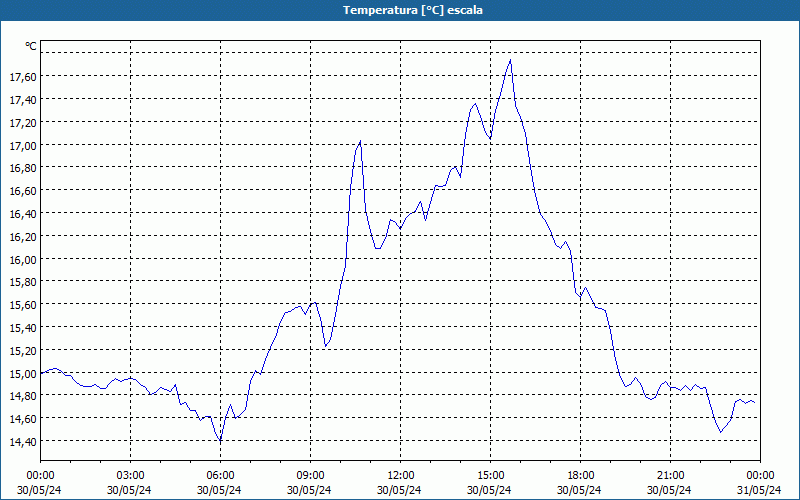This screenshot has width=800, height=500.
Task: Select the 09:00 time axis label
Action: 310,476
